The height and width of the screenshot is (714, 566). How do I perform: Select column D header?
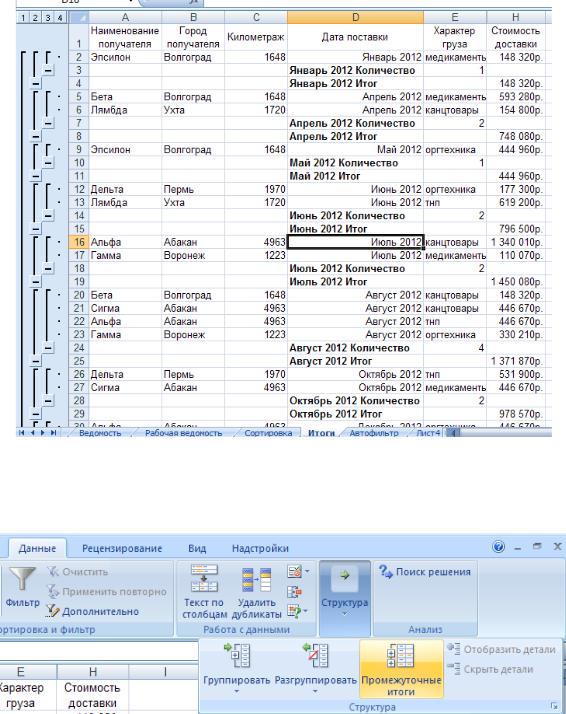click(355, 17)
